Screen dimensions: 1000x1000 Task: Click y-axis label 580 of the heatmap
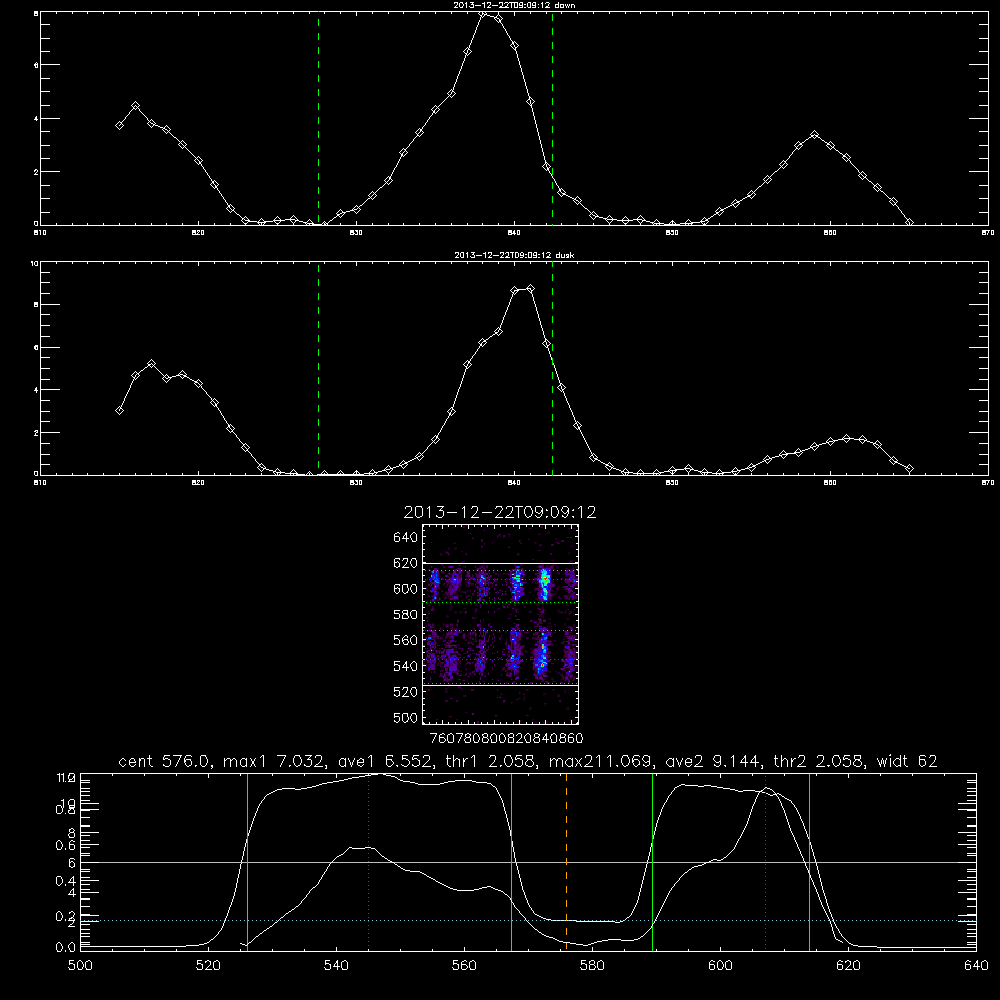[406, 615]
